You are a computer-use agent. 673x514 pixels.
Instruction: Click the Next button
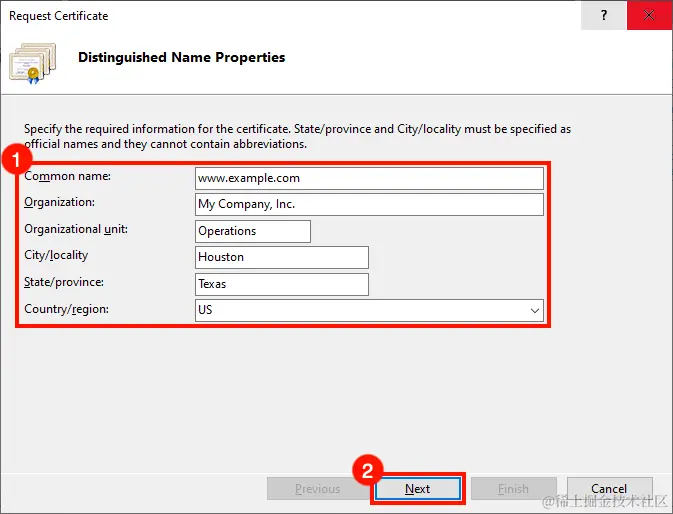click(418, 489)
